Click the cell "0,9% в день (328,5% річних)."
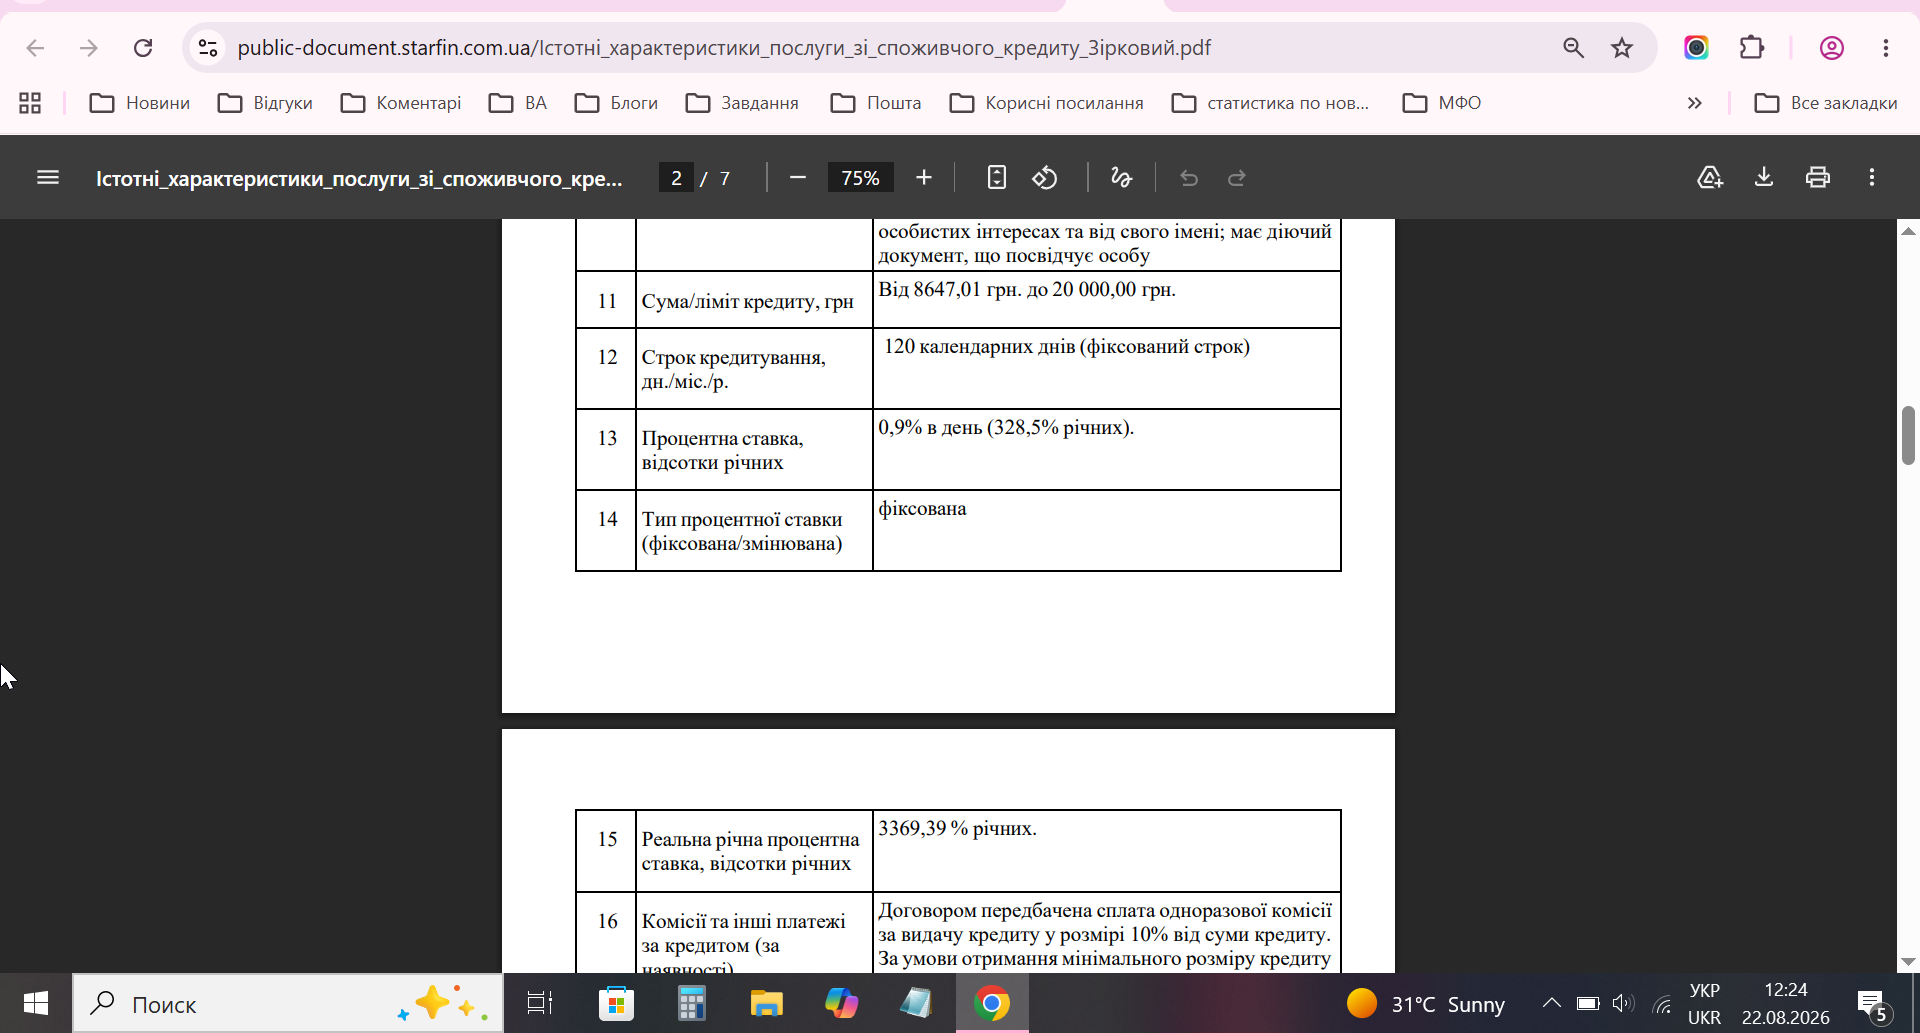 tap(1106, 449)
